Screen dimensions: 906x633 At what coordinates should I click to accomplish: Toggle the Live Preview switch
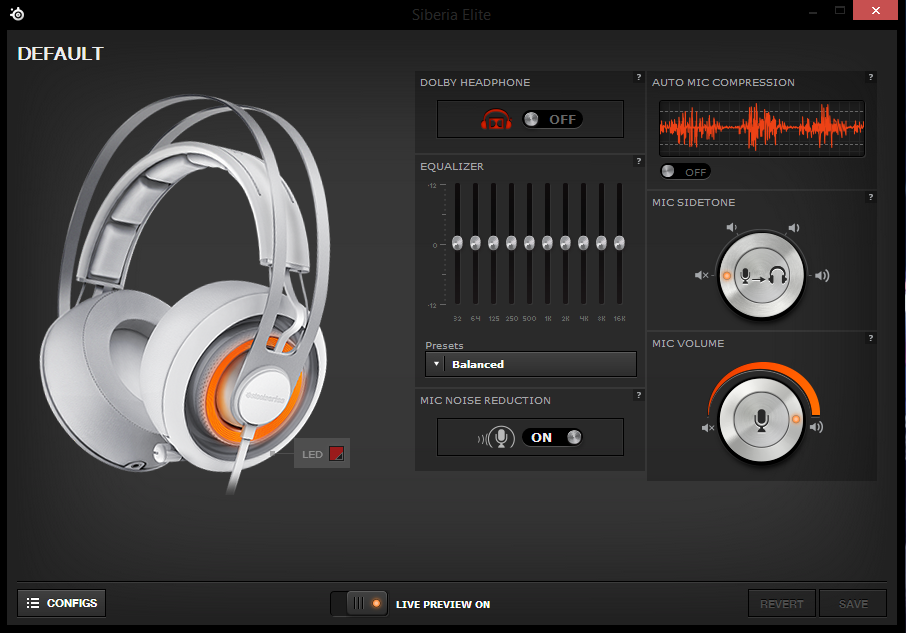pos(360,603)
